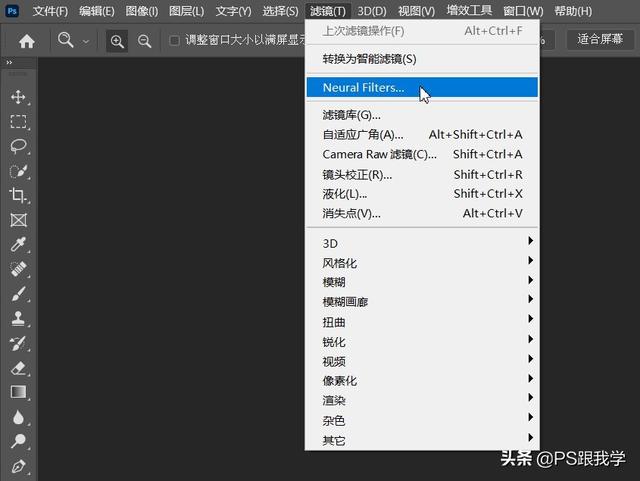Launch Neural Filters... from the menu
Screen dimensions: 640x481
click(x=422, y=87)
